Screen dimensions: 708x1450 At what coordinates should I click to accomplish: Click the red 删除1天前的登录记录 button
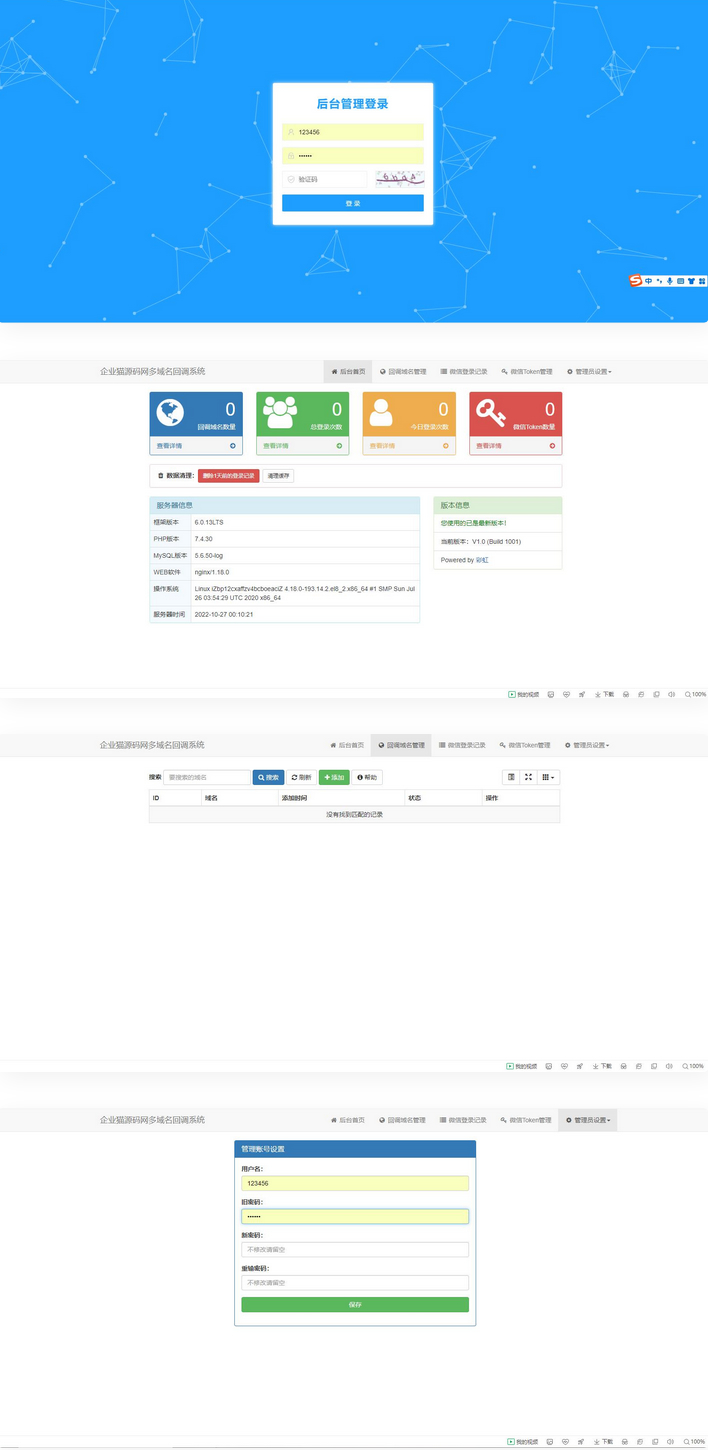[x=228, y=476]
